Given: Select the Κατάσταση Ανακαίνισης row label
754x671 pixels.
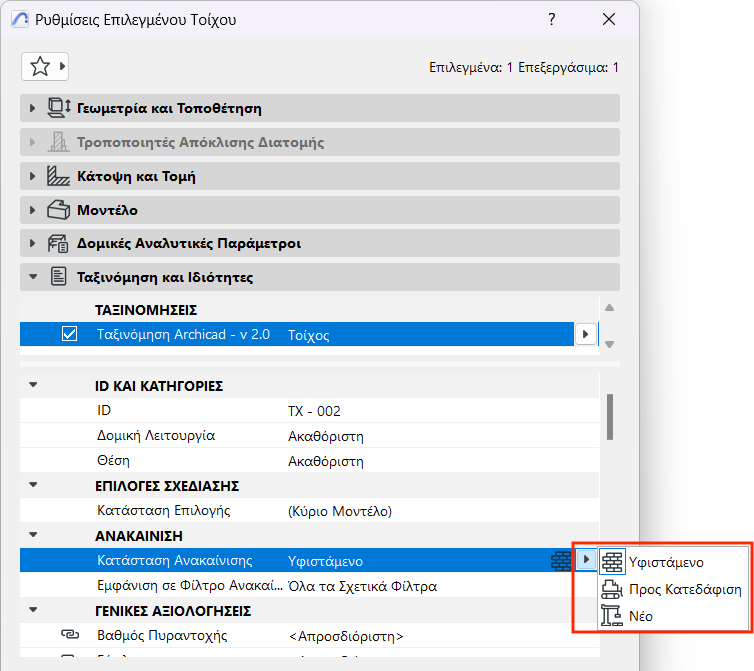Looking at the screenshot, I should [175, 560].
